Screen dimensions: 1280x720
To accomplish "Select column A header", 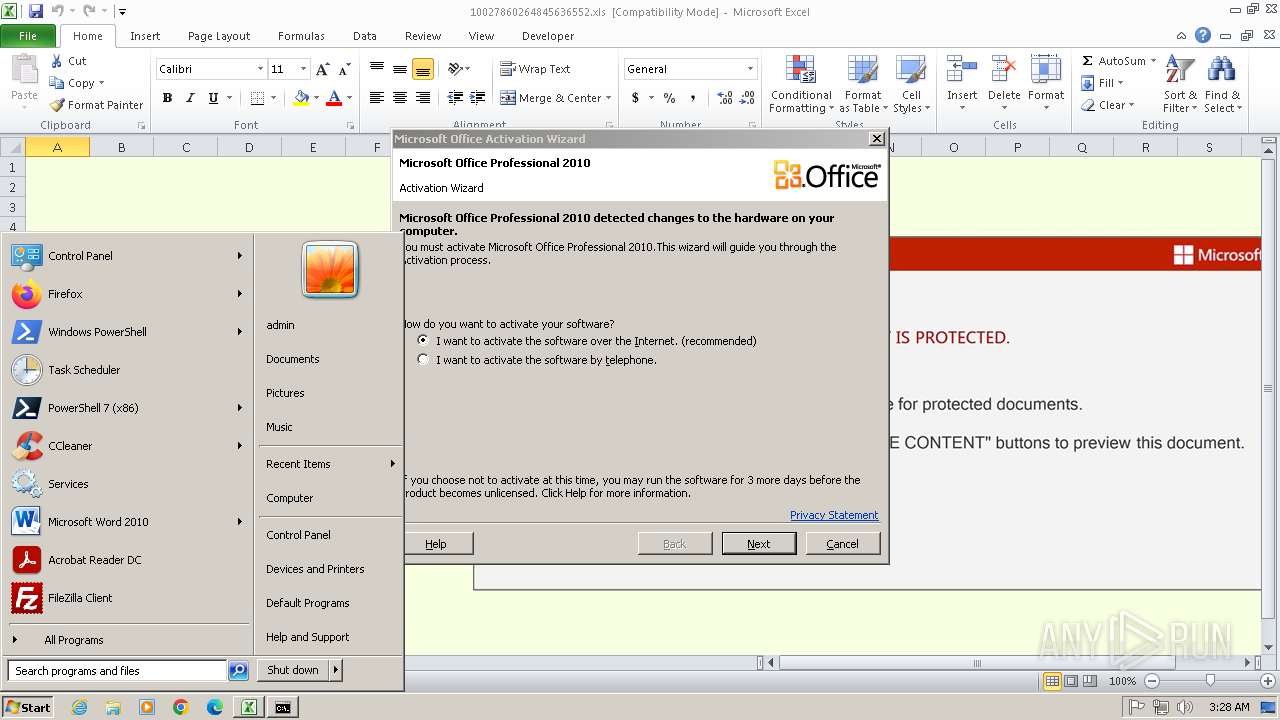I will point(57,147).
